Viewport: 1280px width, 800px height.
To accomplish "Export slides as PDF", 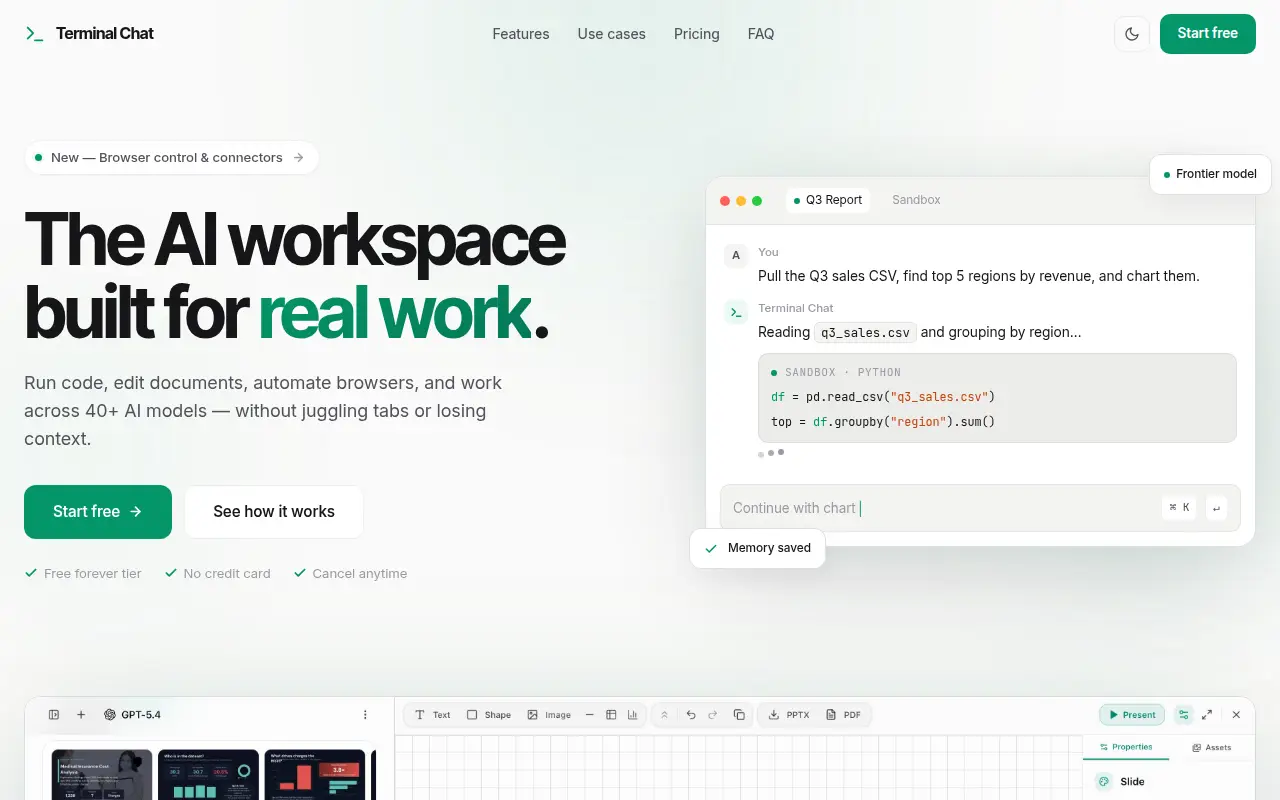I will click(844, 715).
